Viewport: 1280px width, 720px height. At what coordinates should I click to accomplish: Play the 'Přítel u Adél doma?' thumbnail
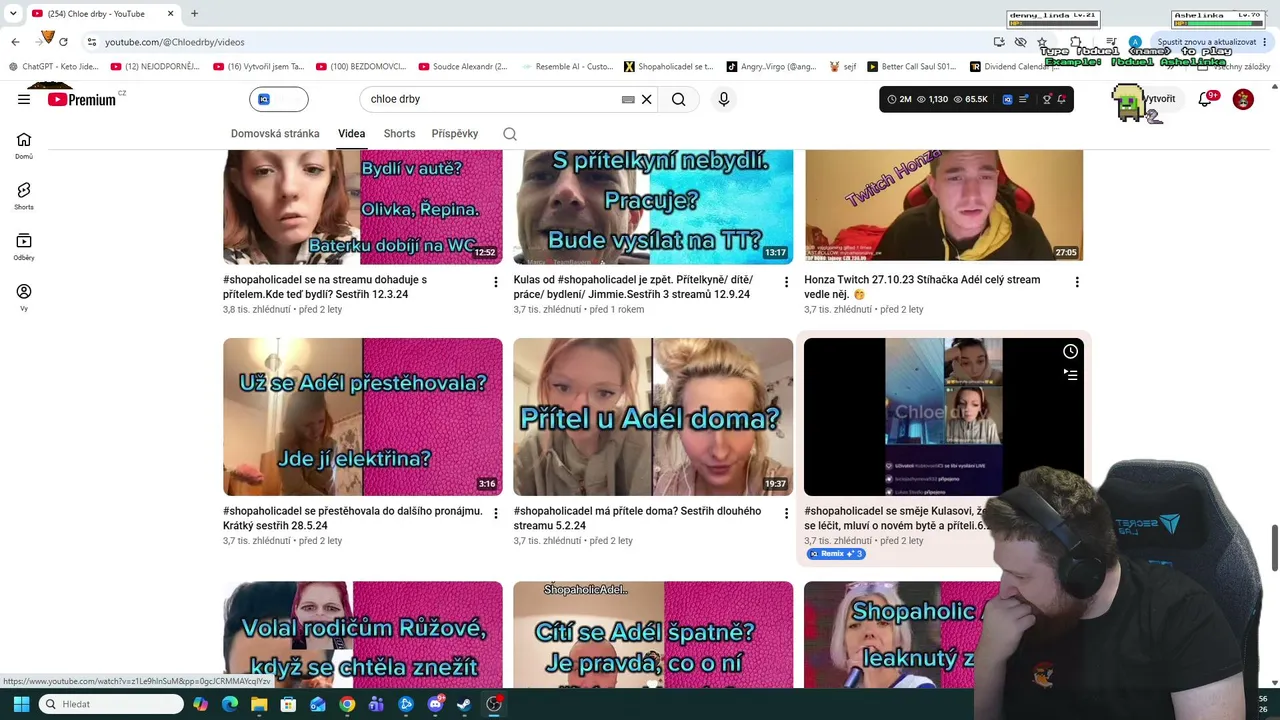click(653, 417)
